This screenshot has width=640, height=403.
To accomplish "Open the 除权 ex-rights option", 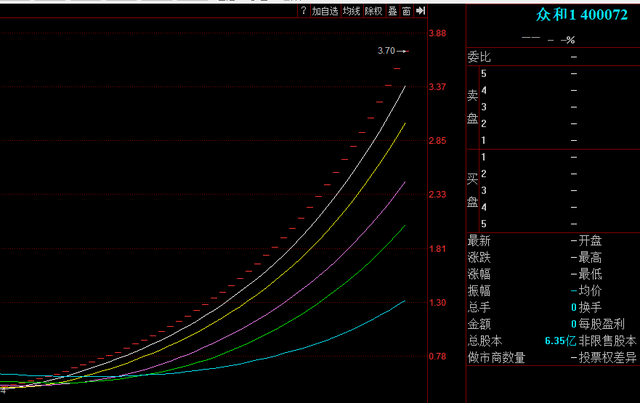I will click(373, 12).
